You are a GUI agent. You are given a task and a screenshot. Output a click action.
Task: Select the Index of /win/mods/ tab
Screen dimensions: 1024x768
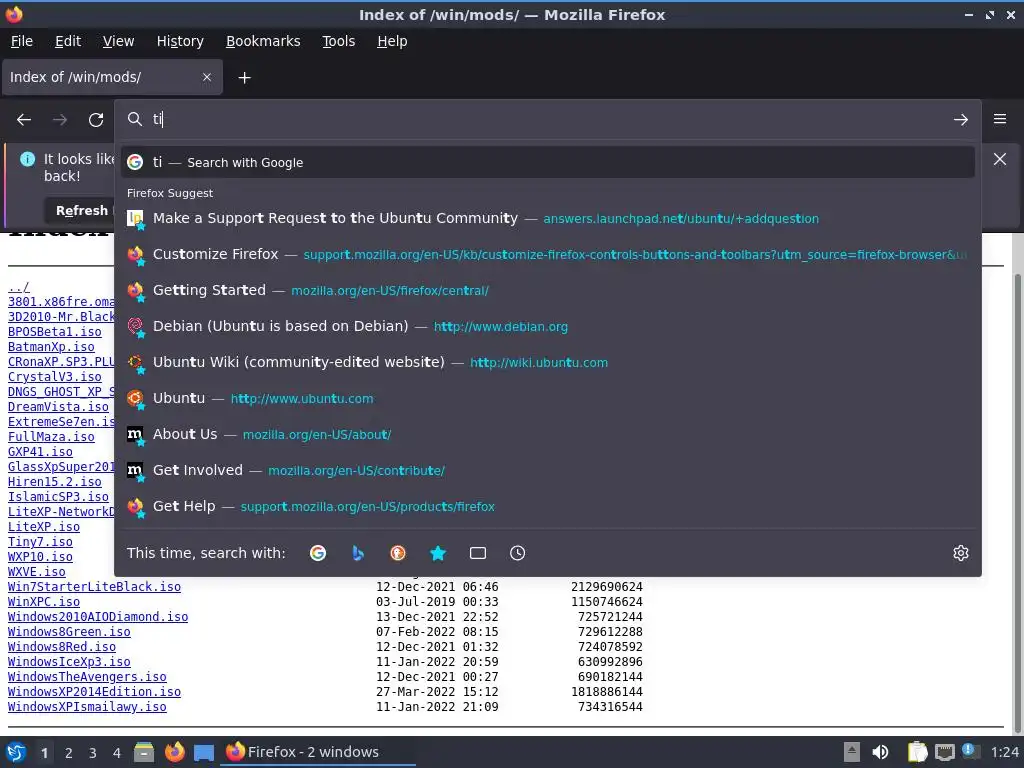click(112, 77)
